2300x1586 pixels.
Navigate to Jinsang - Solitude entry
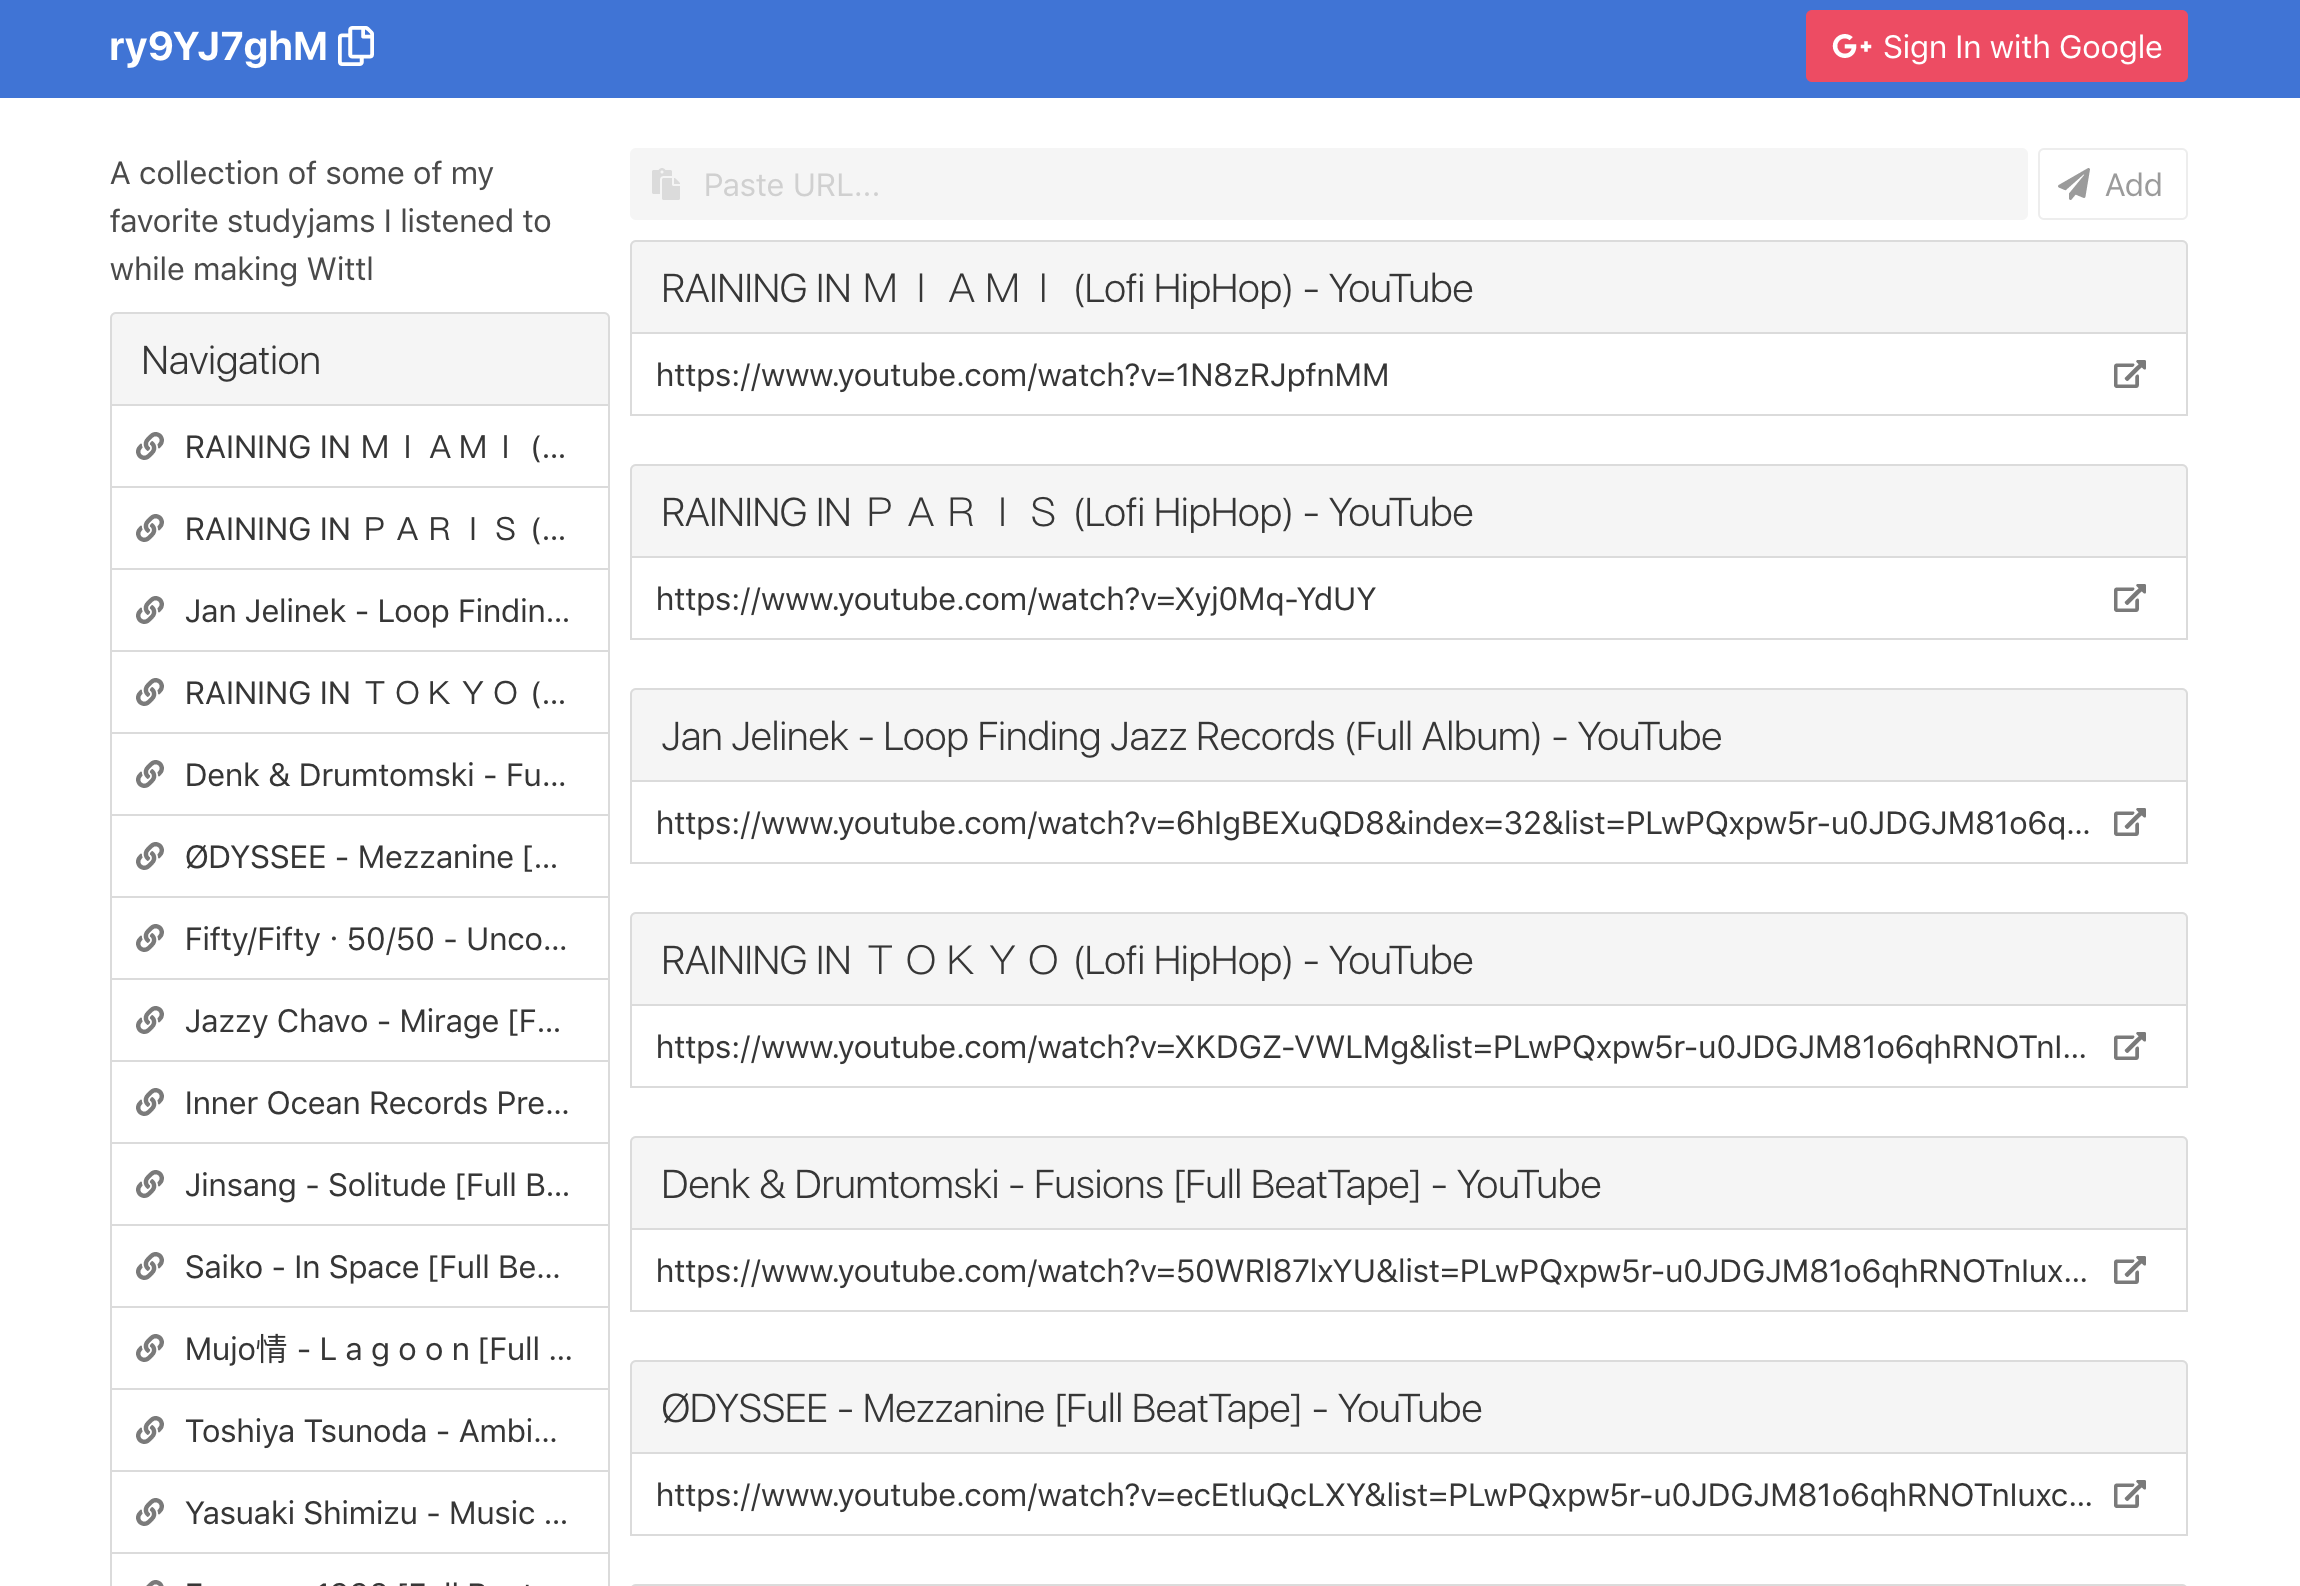360,1184
